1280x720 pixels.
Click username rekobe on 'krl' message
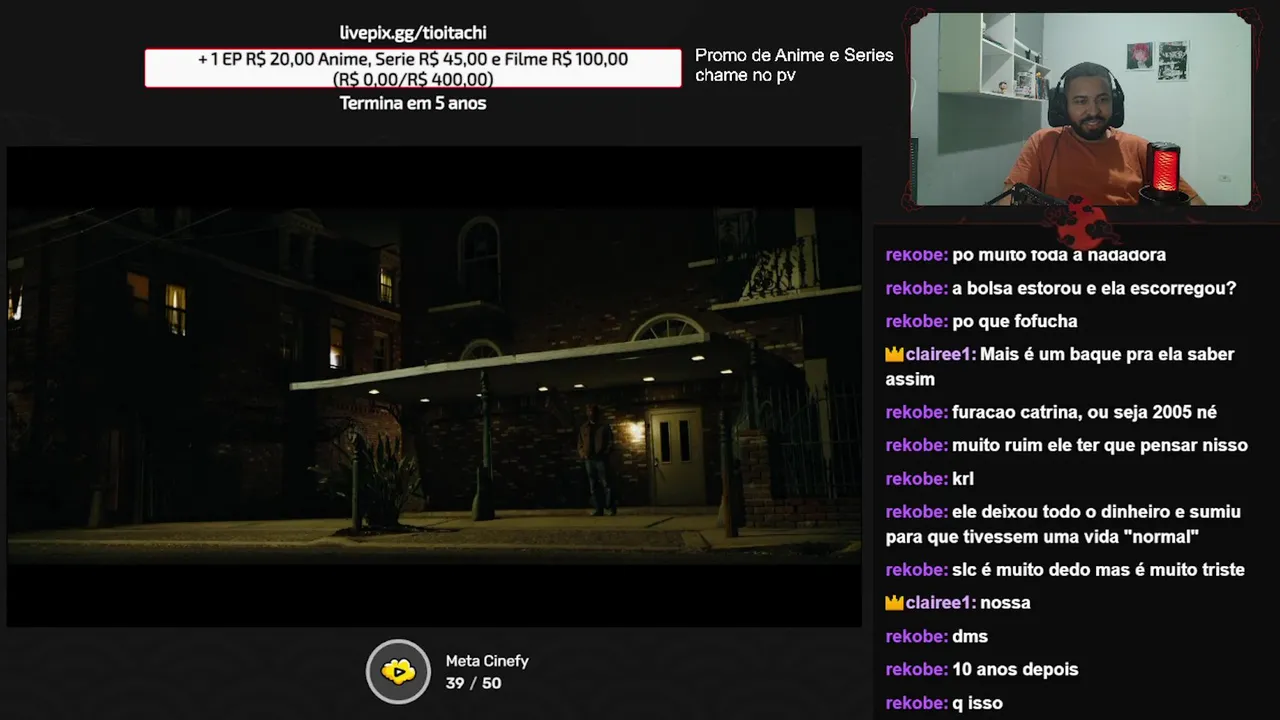[916, 478]
